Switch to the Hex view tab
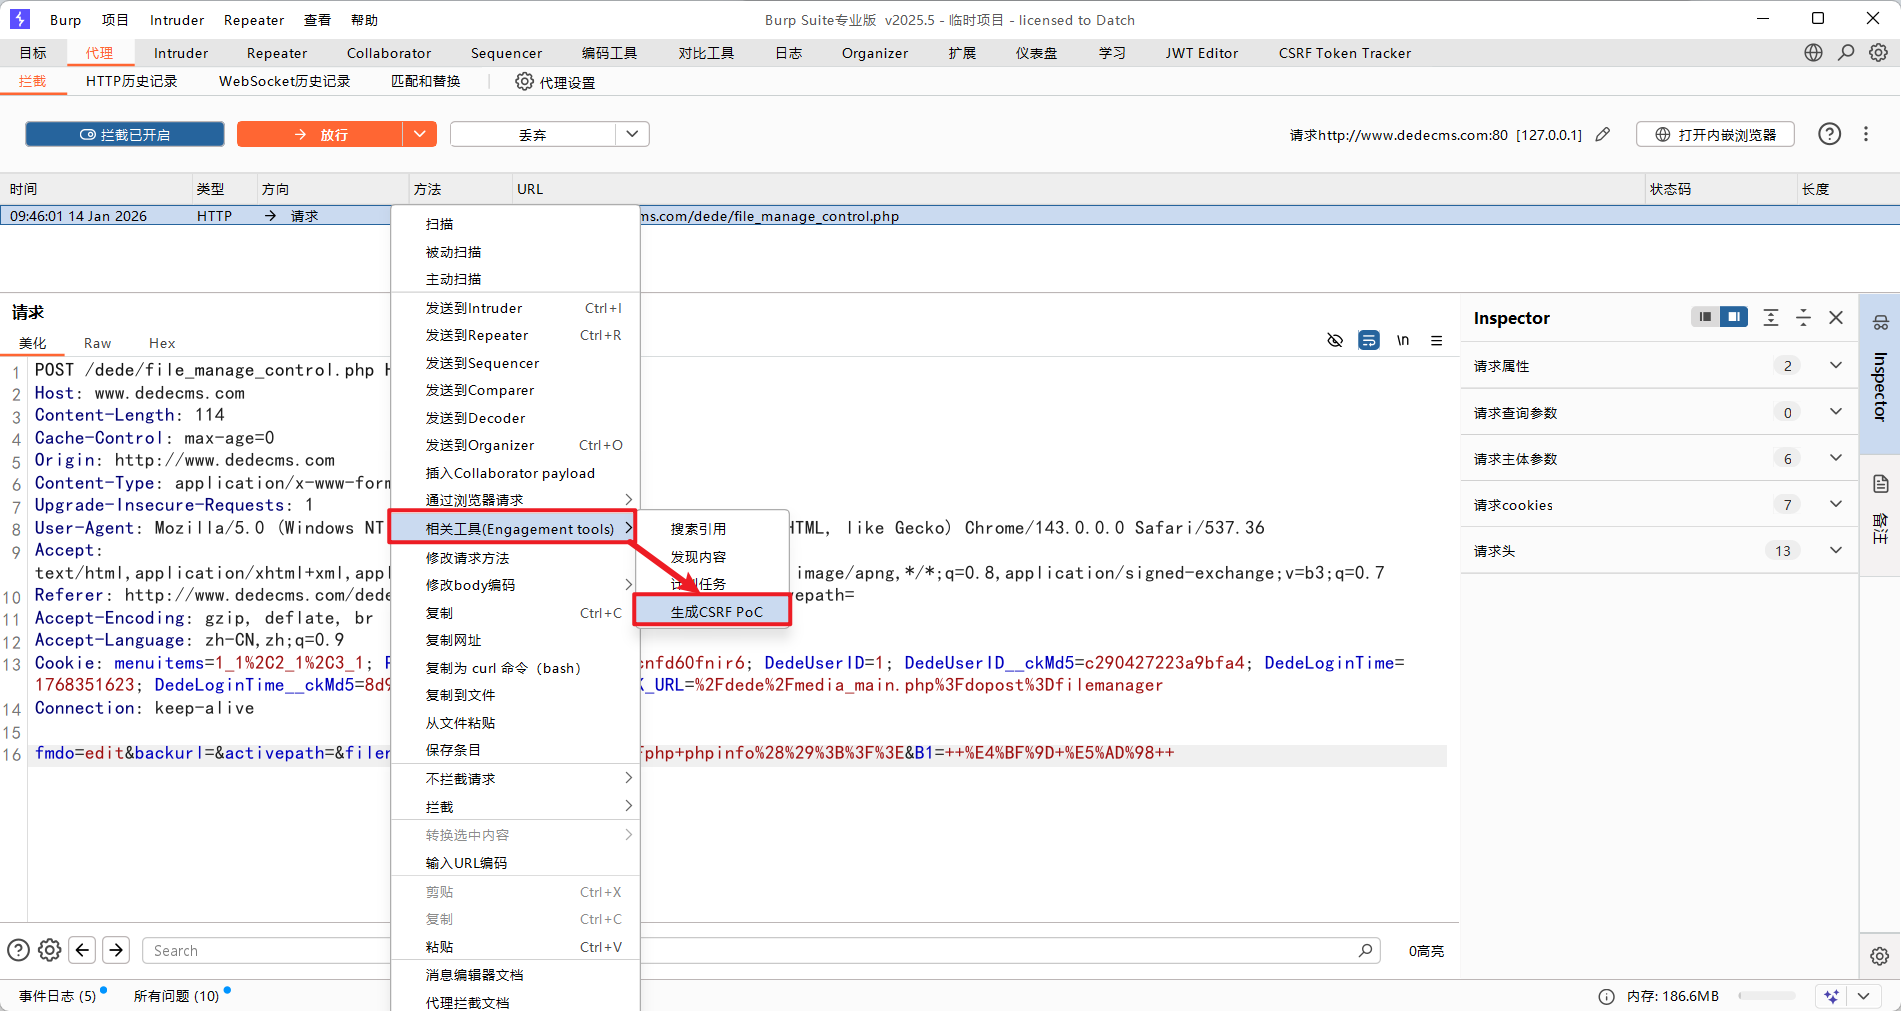 [x=162, y=343]
